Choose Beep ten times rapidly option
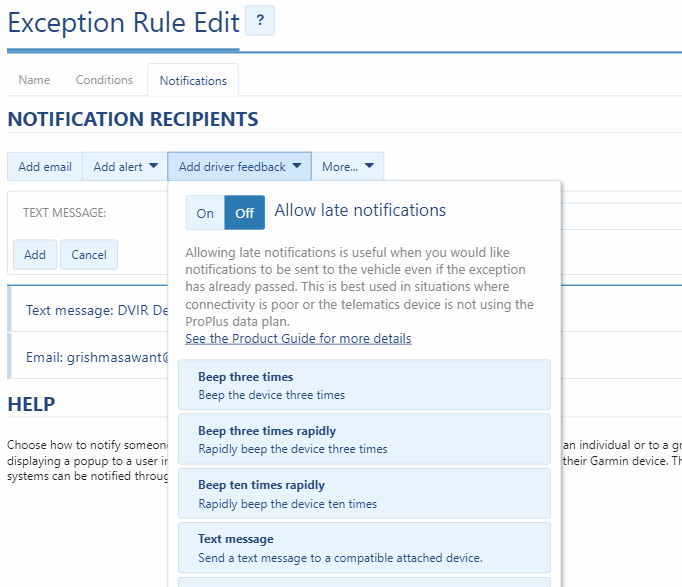Viewport: 682px width, 587px height. 364,494
